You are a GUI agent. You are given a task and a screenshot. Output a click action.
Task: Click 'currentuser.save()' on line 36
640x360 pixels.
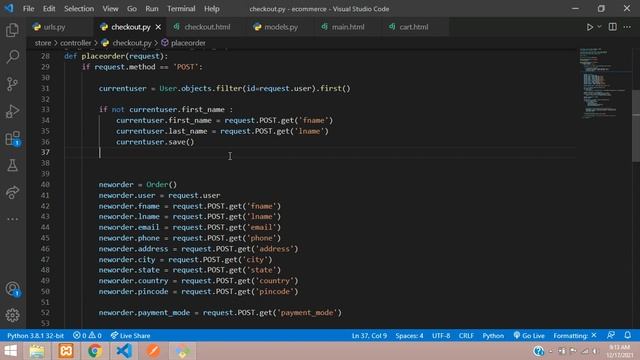155,142
